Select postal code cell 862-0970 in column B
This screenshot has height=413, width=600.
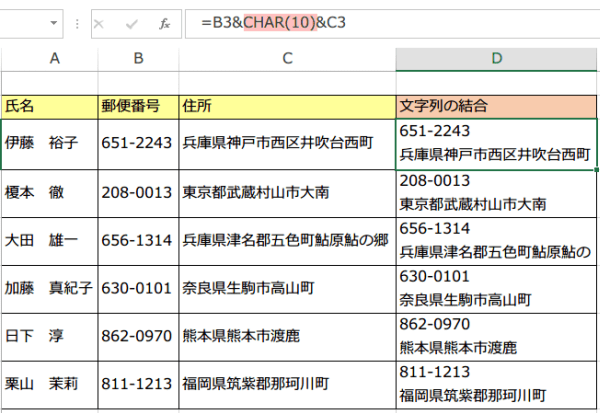coord(139,337)
